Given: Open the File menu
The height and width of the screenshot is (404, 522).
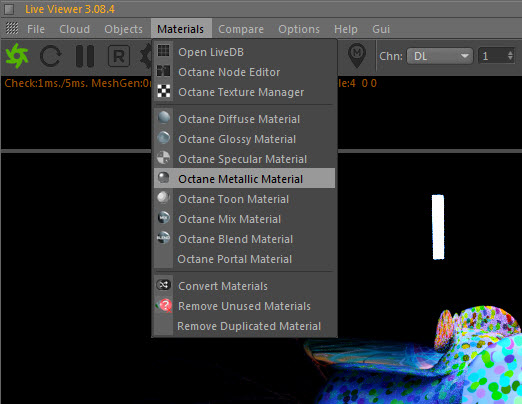Looking at the screenshot, I should tap(36, 29).
